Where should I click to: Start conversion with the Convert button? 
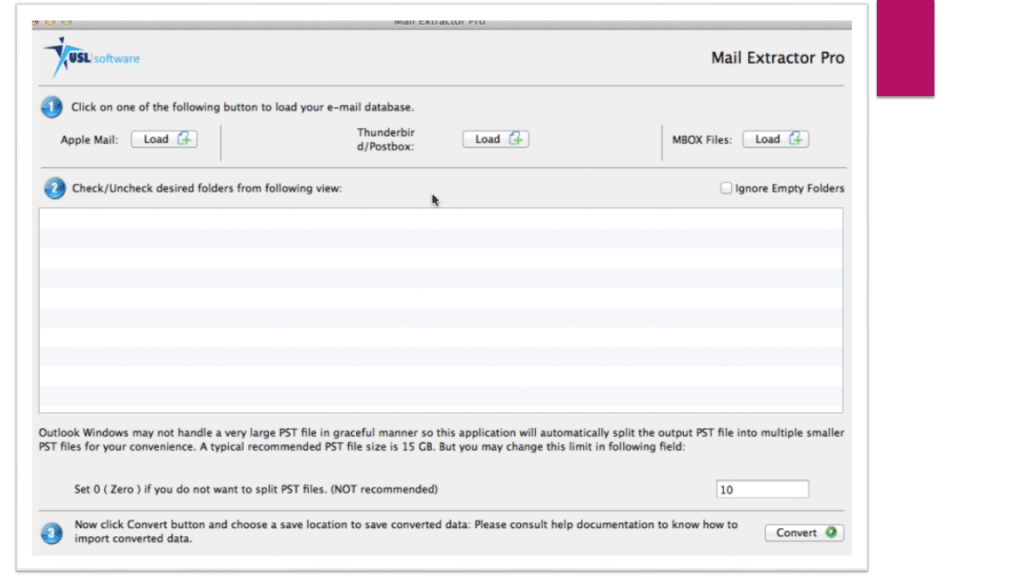pos(805,533)
